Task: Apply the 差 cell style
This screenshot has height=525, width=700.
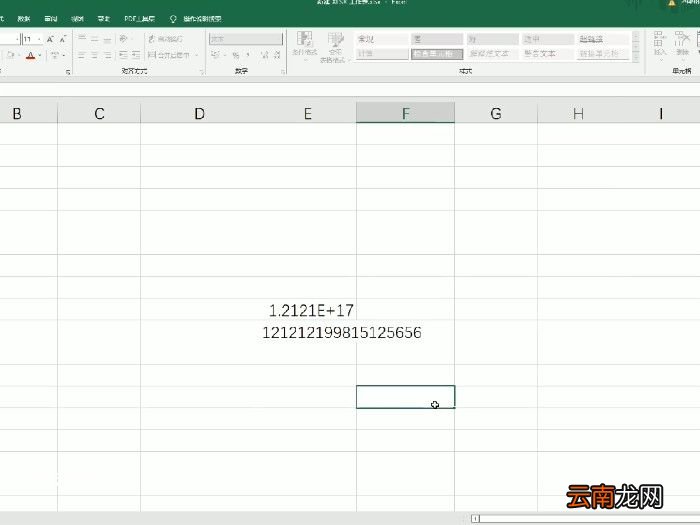Action: tap(437, 39)
